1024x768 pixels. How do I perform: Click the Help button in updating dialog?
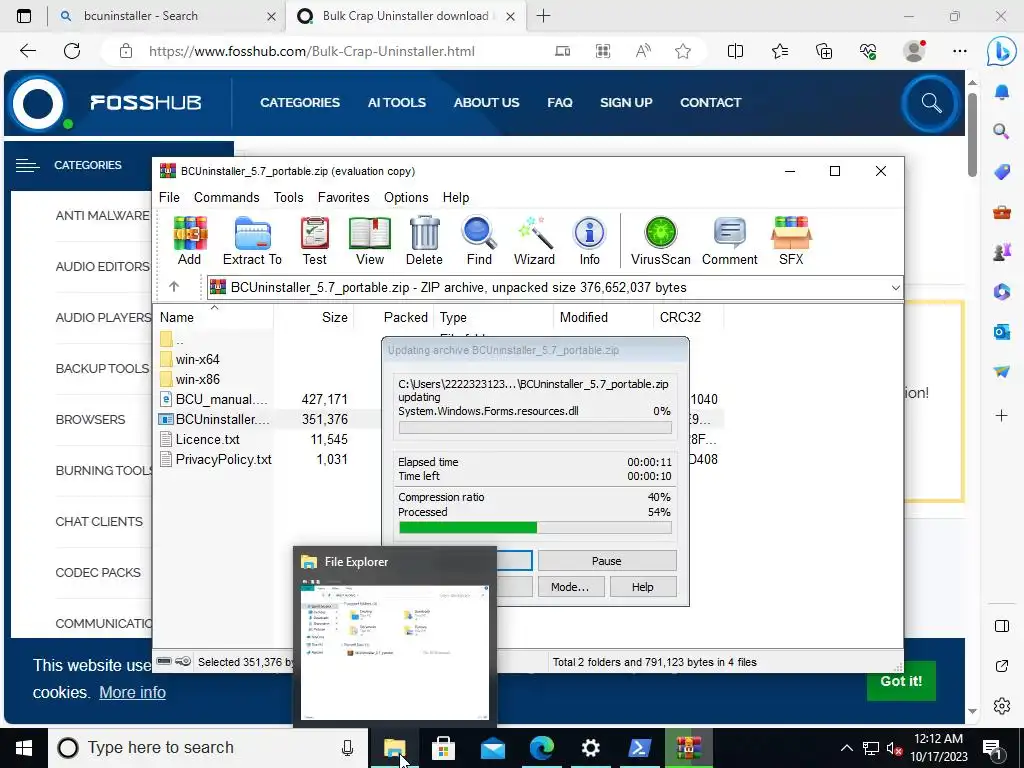tap(643, 587)
